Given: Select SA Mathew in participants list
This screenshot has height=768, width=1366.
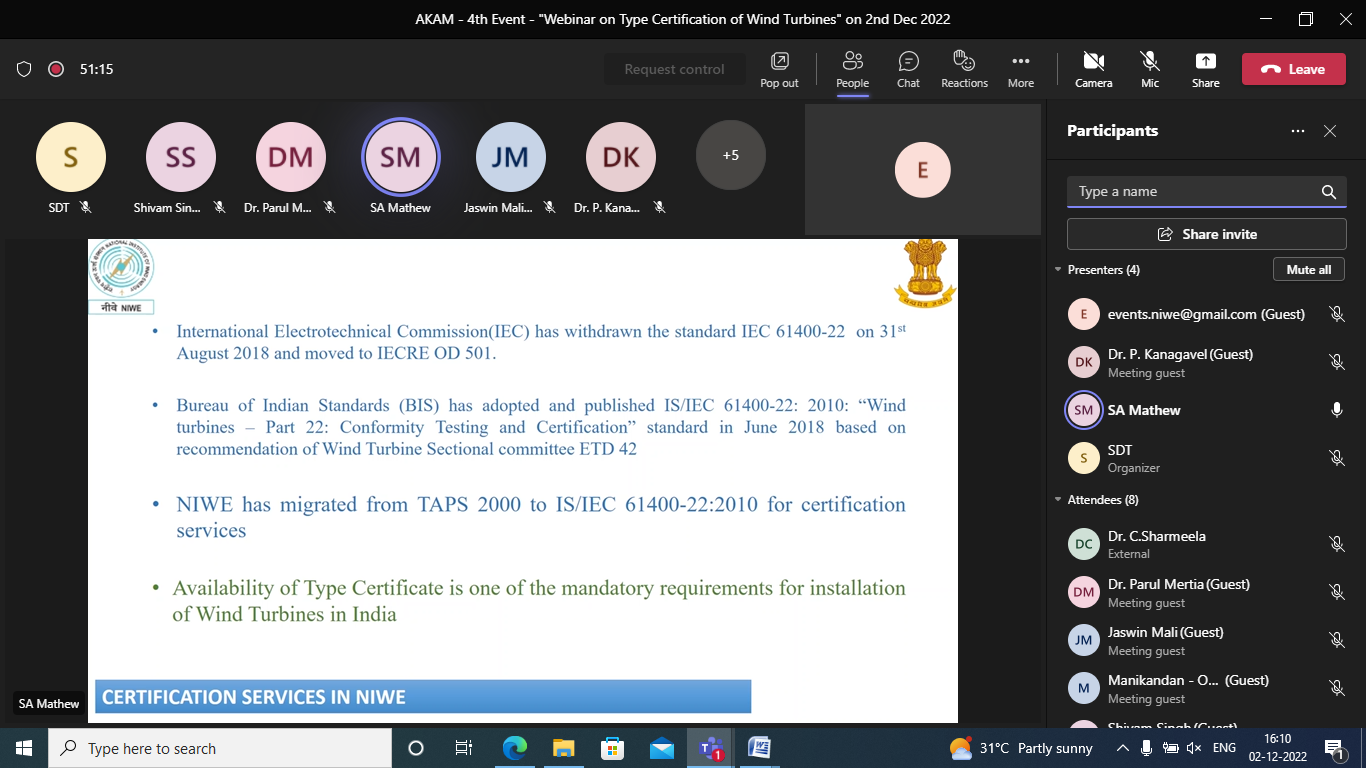Looking at the screenshot, I should 1144,410.
